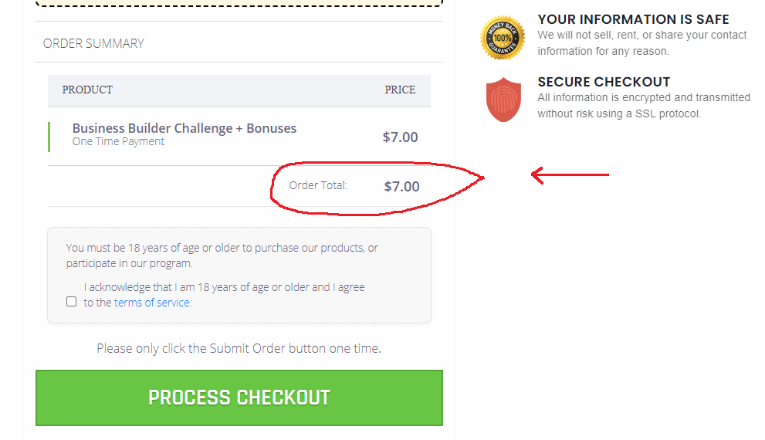Click the PRICE column header
Viewport: 765px width, 440px height.
click(400, 90)
